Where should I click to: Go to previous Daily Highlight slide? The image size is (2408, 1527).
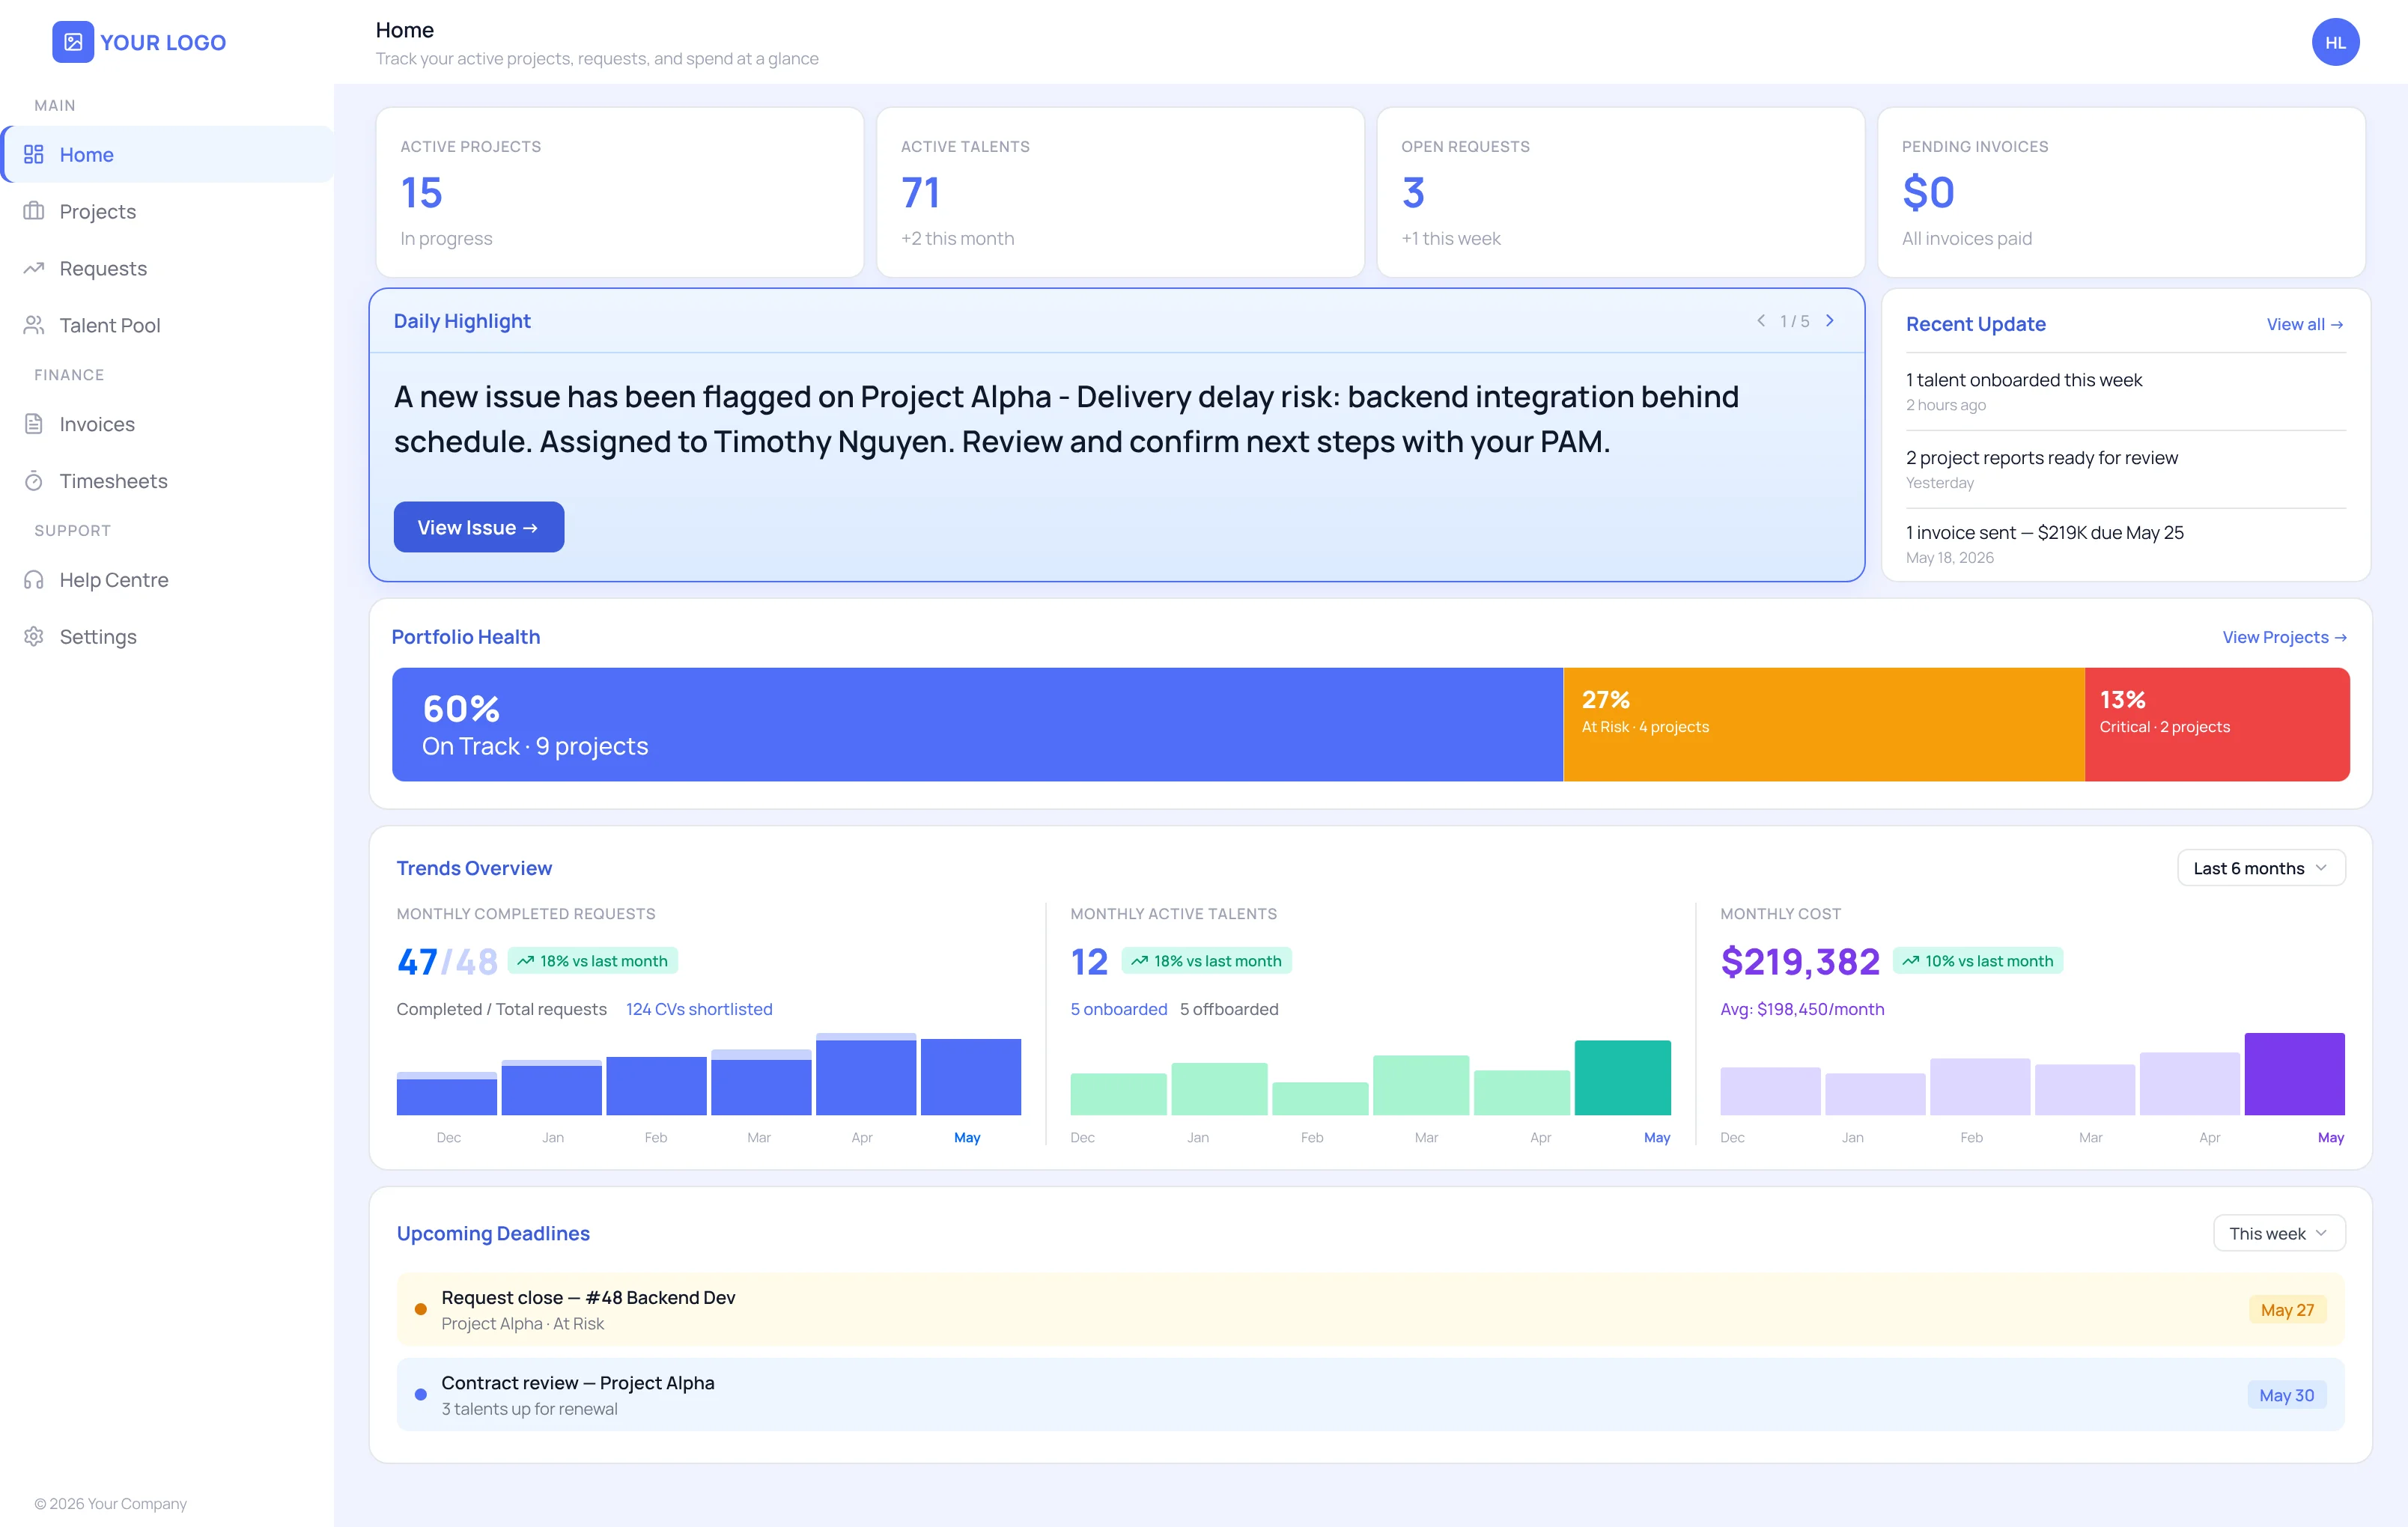pos(1761,321)
